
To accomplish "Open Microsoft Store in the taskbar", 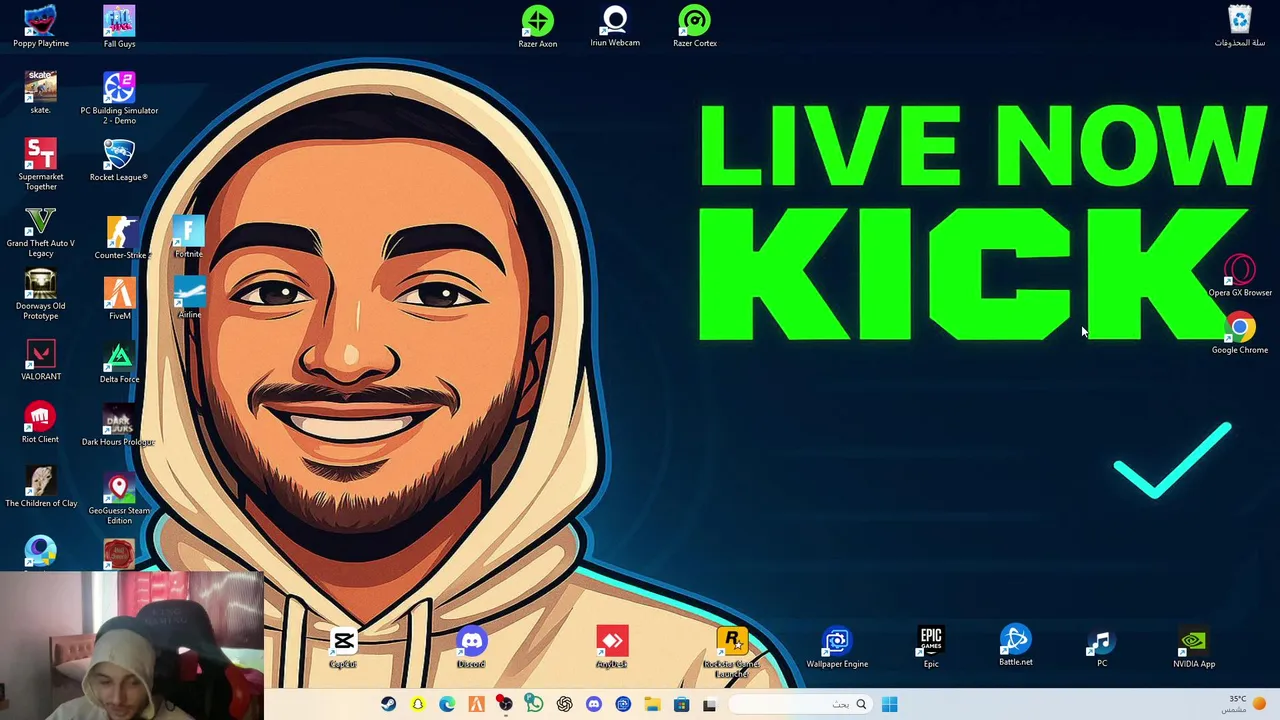I will 681,705.
